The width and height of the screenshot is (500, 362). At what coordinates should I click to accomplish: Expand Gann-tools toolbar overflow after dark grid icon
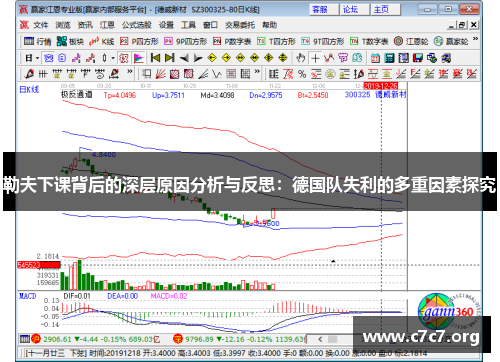[x=257, y=71]
